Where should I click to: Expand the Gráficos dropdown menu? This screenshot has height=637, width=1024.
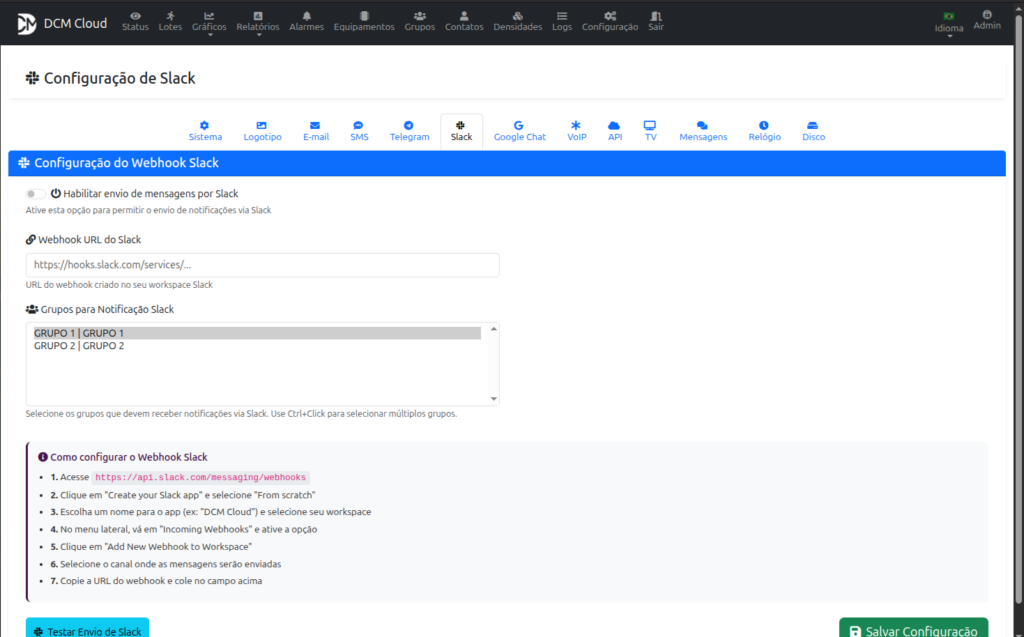(x=209, y=23)
